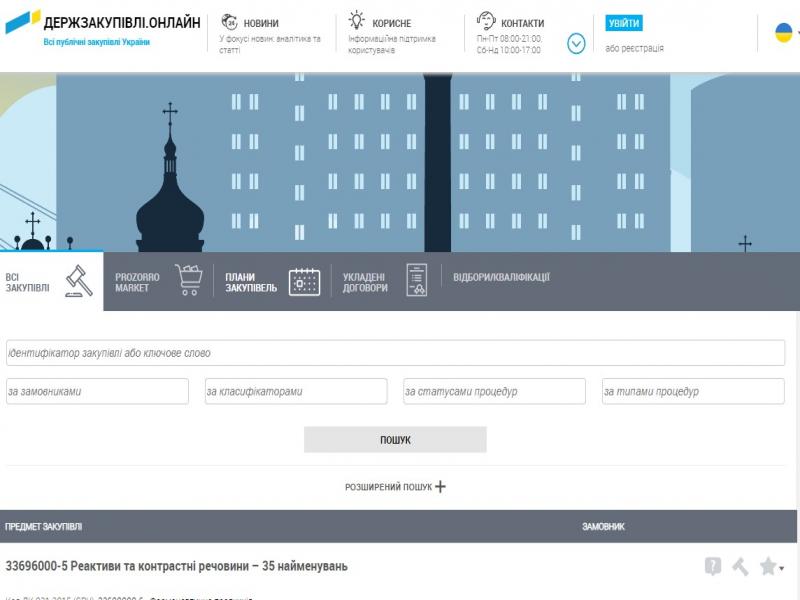
Task: Click the ПОШУК search button
Action: pos(395,440)
